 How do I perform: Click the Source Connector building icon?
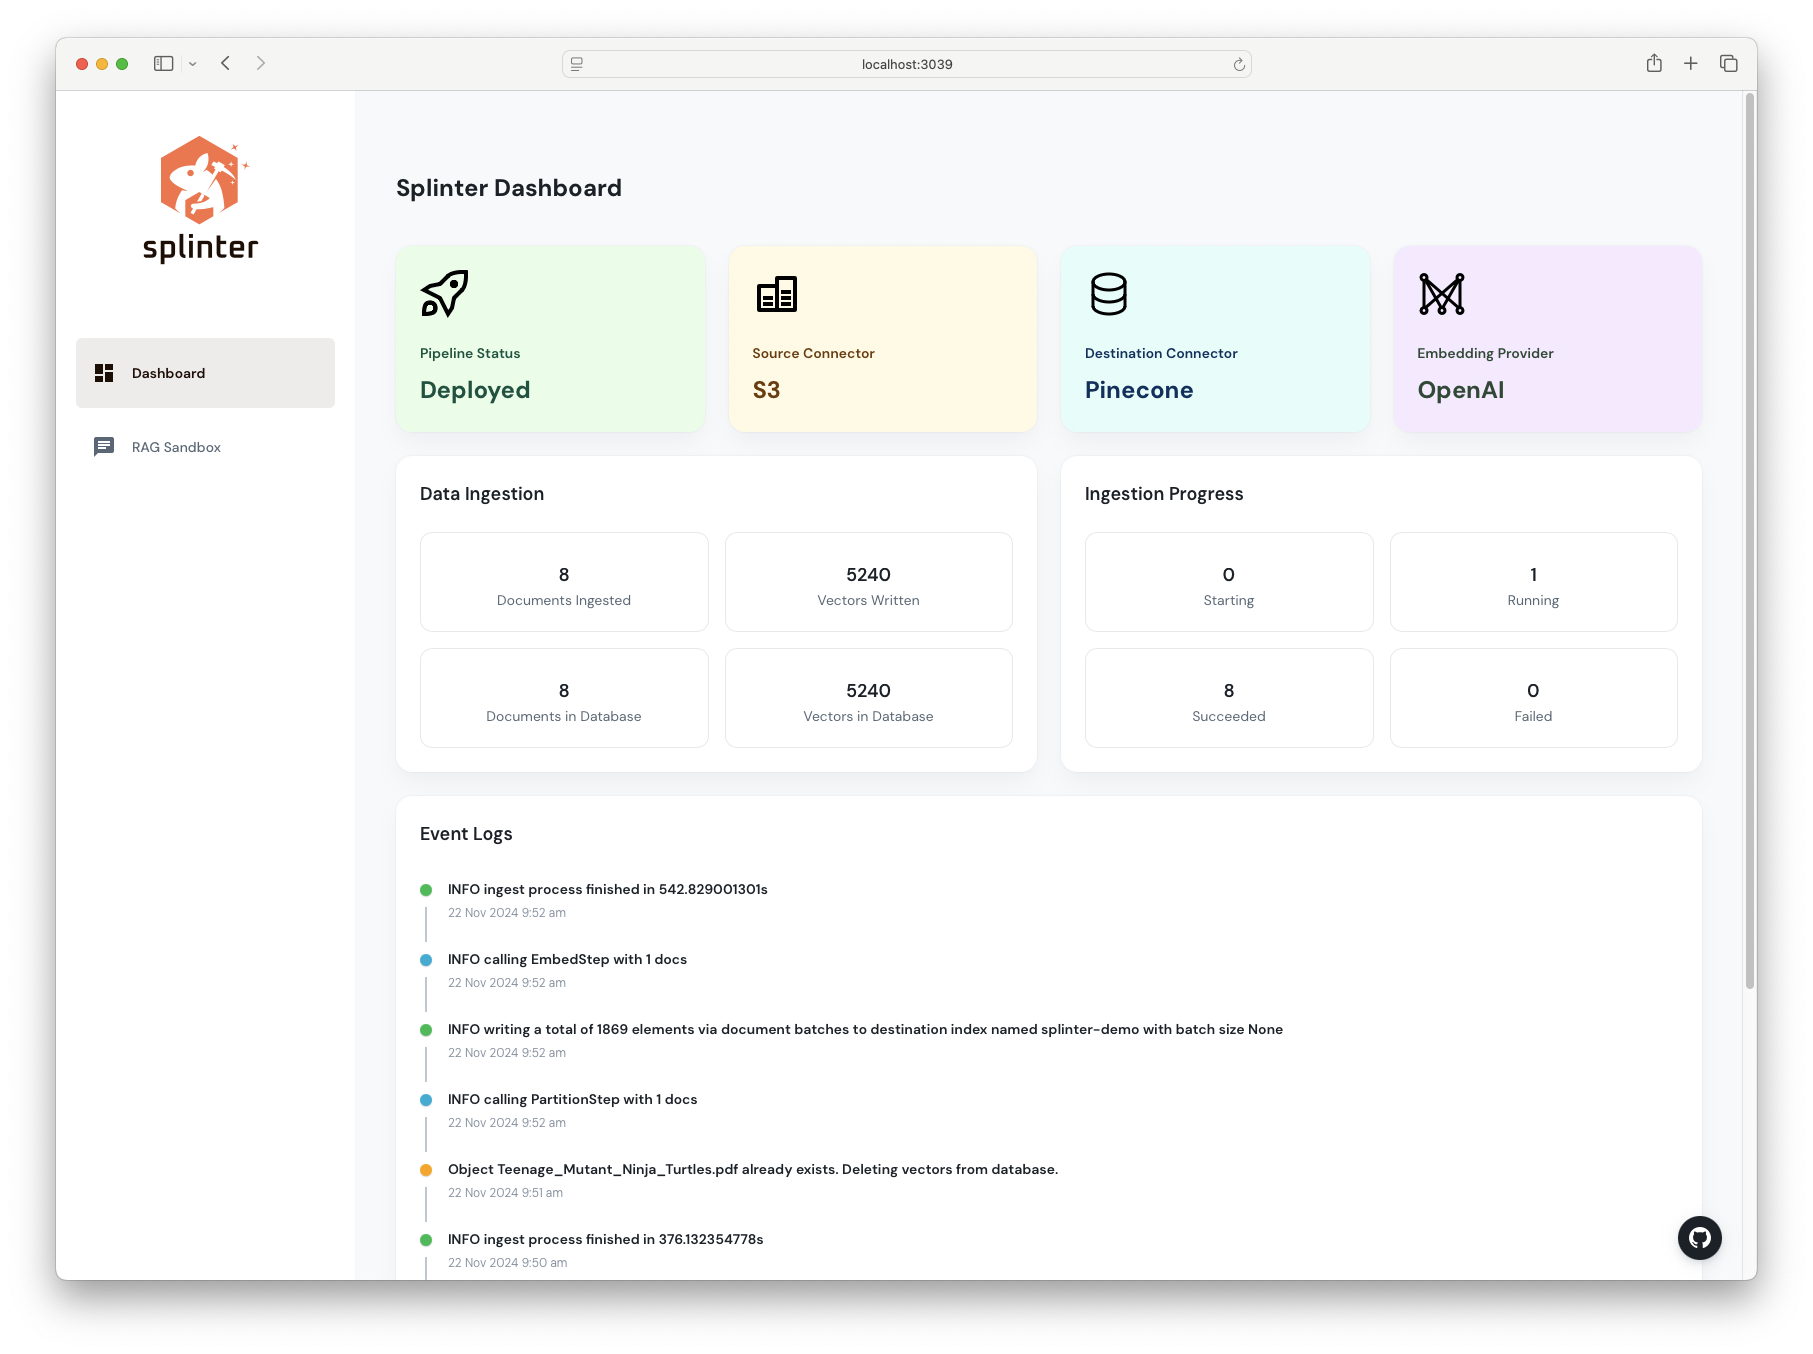777,294
